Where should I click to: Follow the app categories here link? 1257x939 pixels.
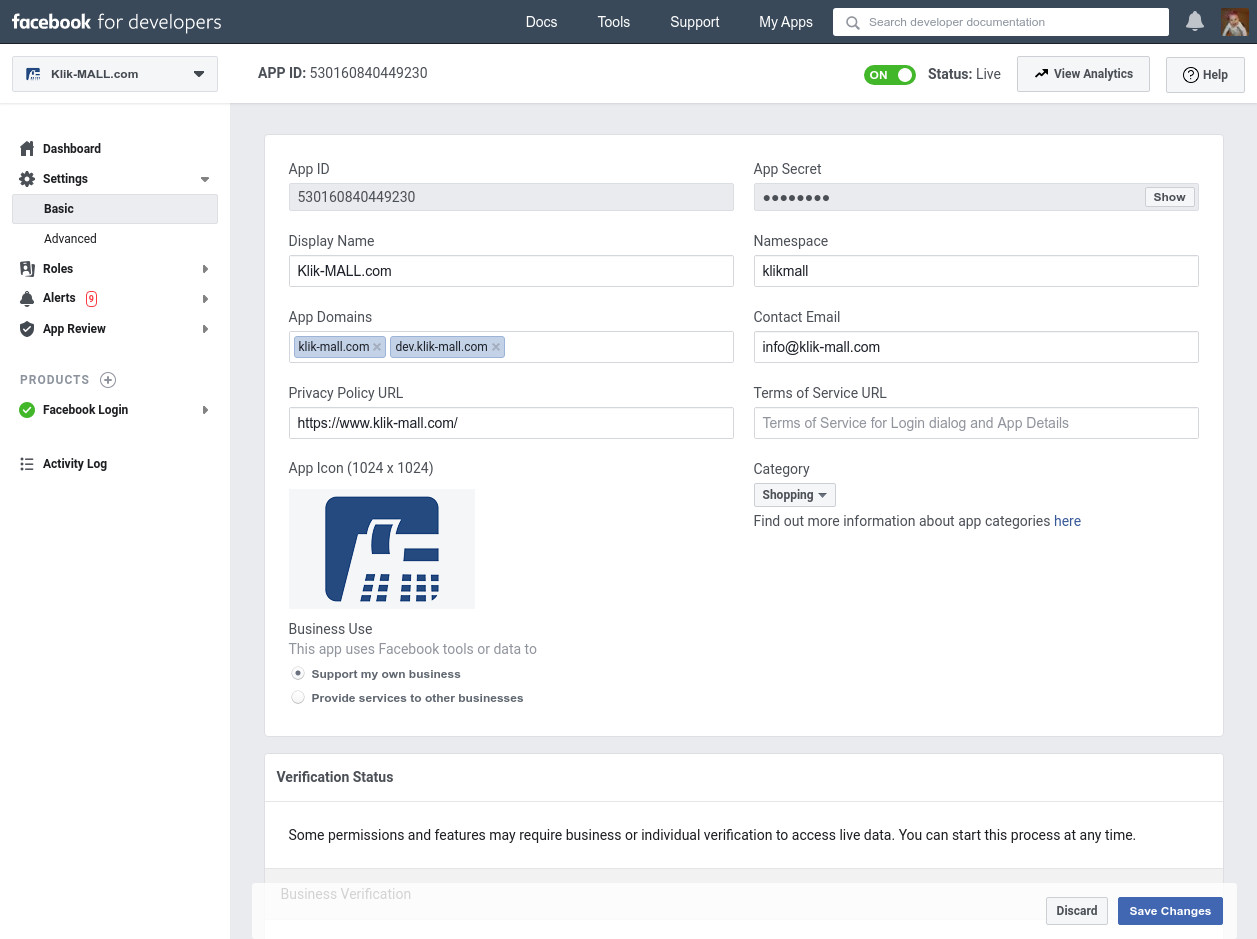point(1067,521)
